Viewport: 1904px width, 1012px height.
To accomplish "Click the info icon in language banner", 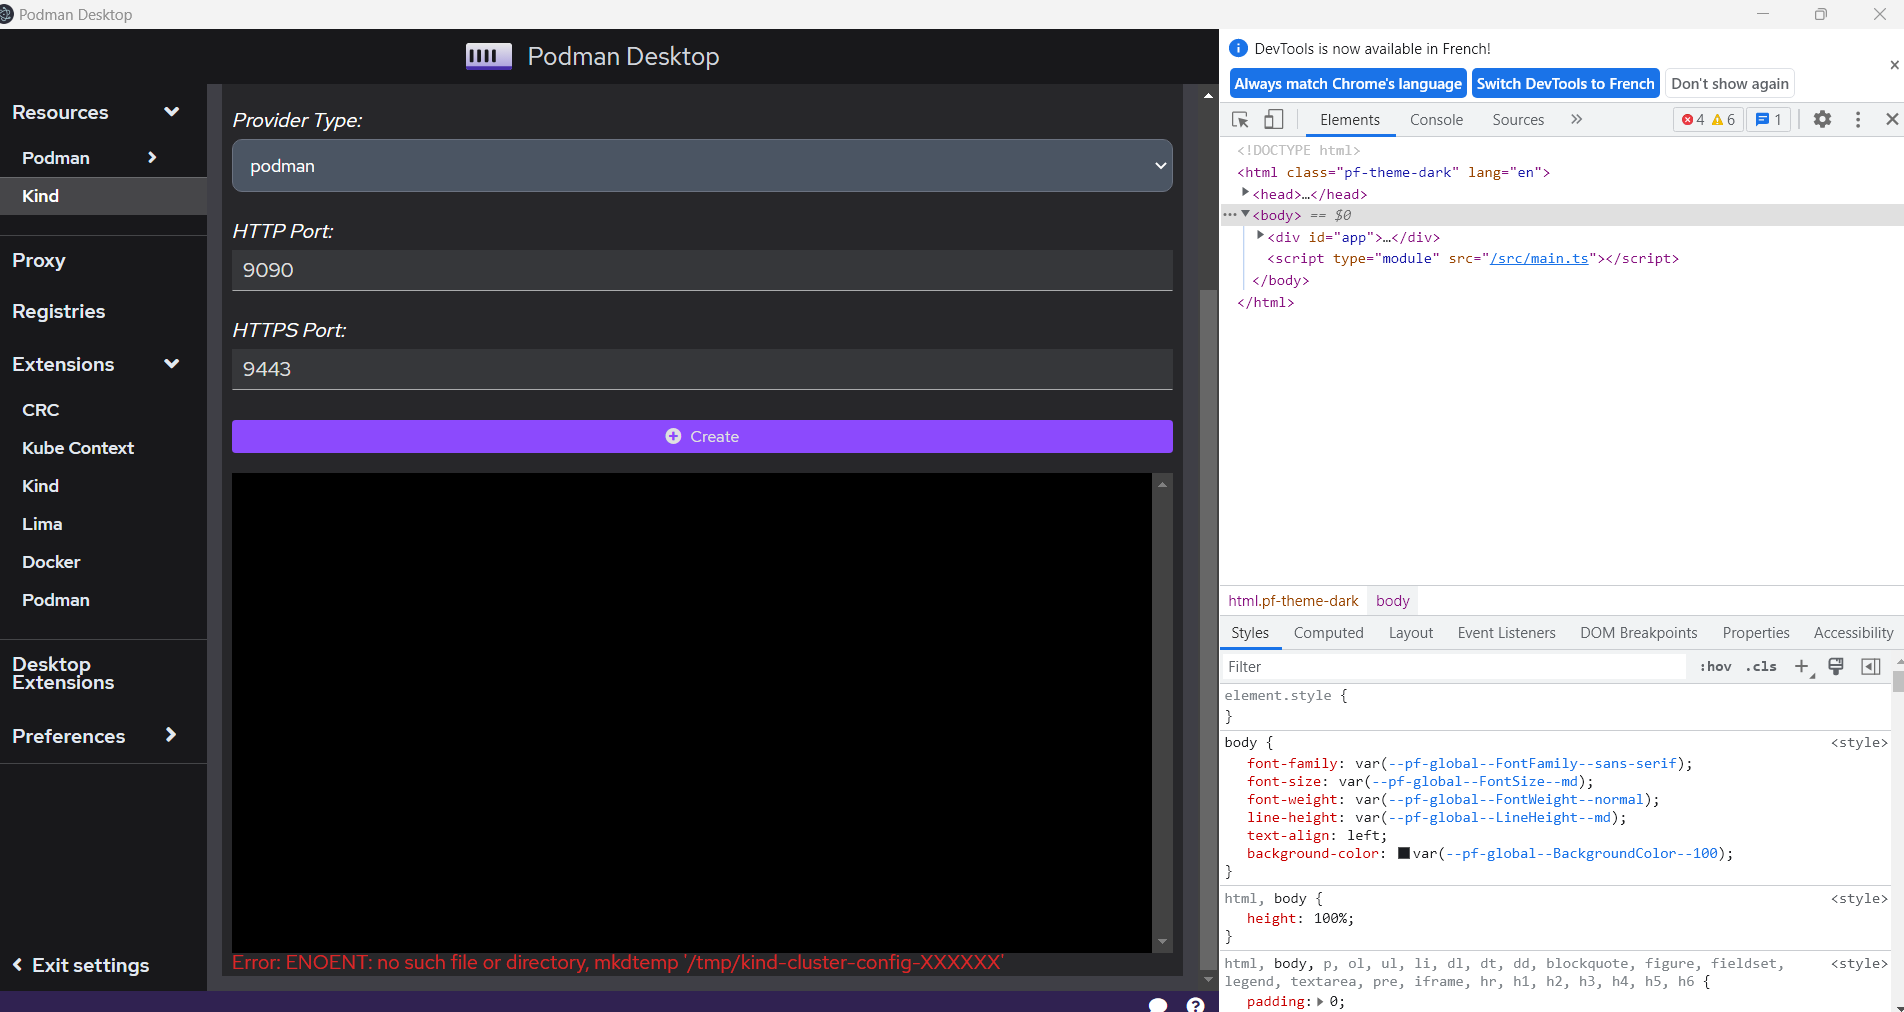I will (x=1238, y=48).
